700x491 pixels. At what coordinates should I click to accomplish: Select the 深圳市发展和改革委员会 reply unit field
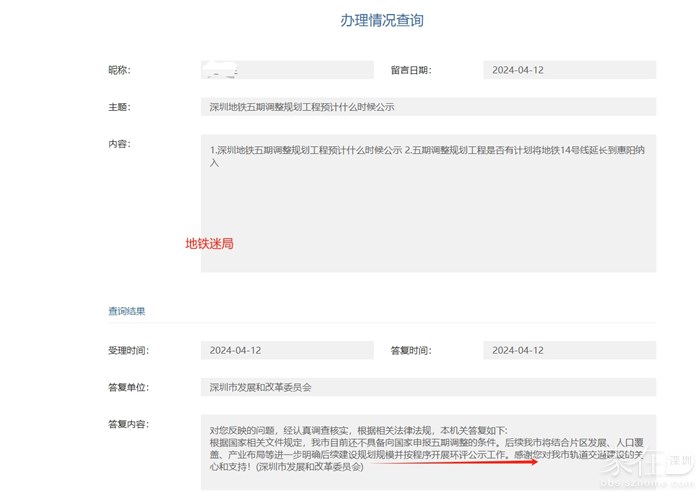pos(427,386)
